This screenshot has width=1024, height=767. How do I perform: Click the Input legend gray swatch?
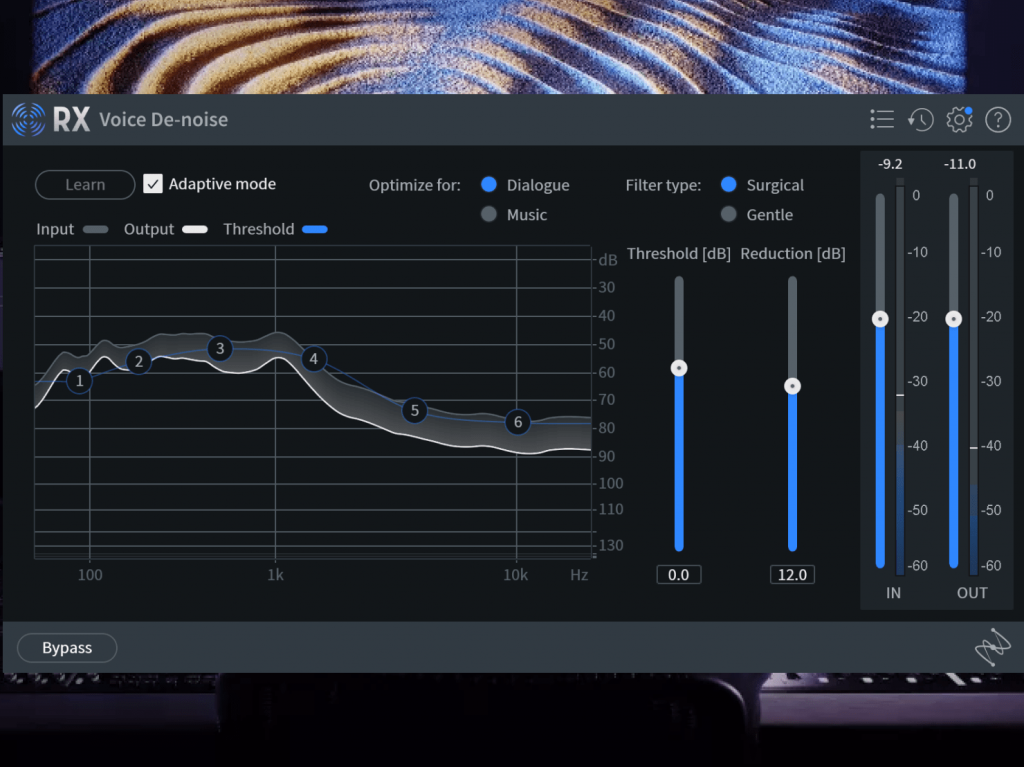pos(95,229)
